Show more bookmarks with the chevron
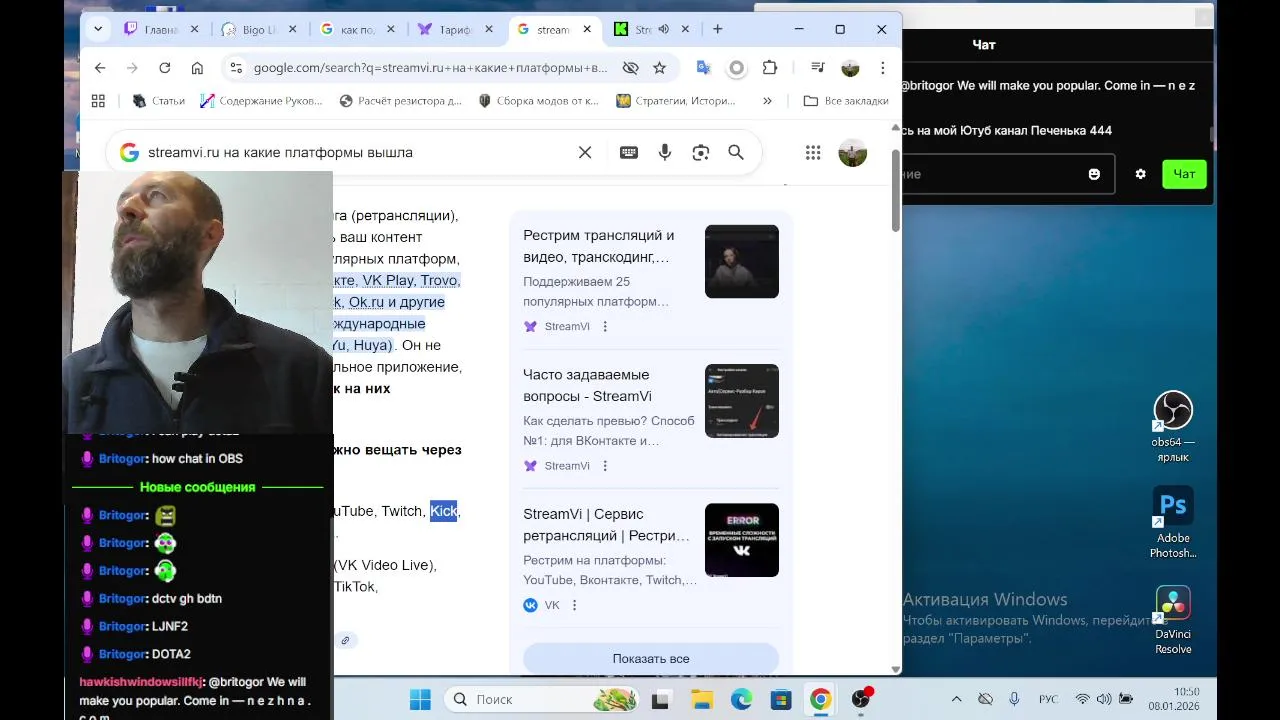The image size is (1280, 720). 767,101
